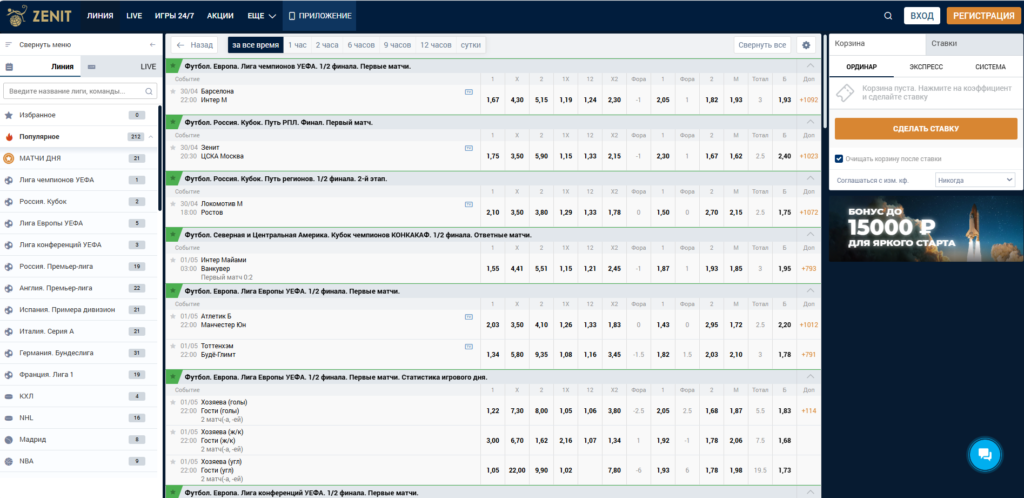Image resolution: width=1024 pixels, height=498 pixels.
Task: Collapse Лига Европы Первые матчи section chevron
Action: click(810, 290)
